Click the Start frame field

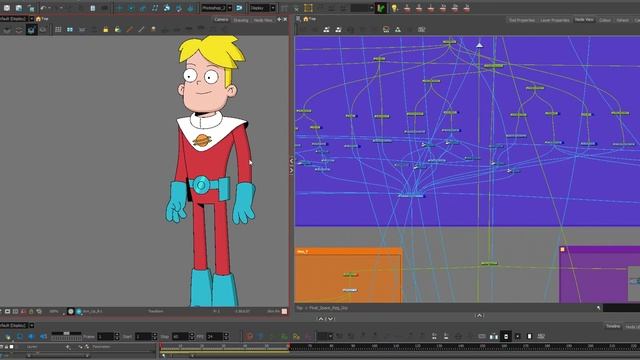point(143,336)
